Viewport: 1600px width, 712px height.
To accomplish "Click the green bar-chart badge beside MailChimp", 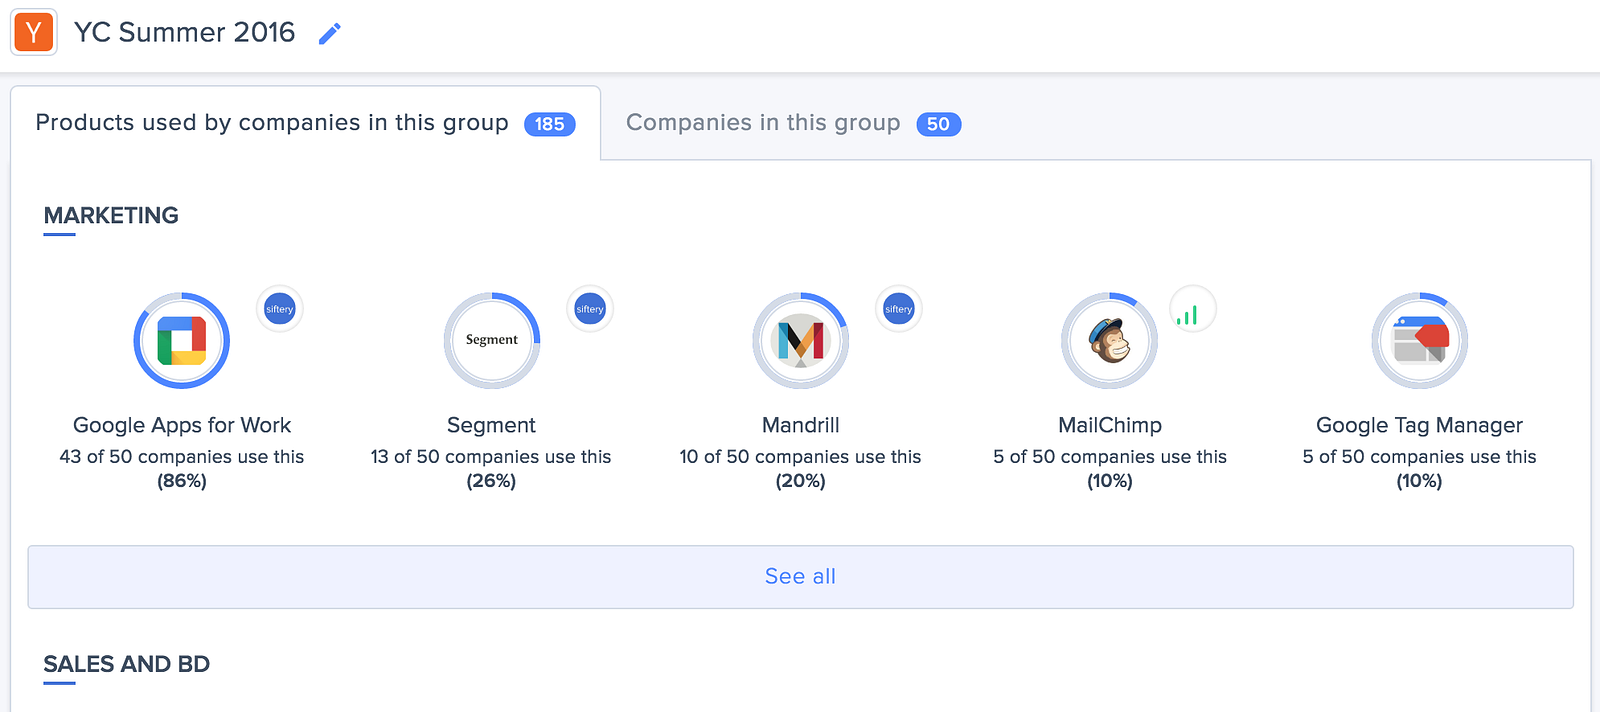I will click(x=1192, y=309).
